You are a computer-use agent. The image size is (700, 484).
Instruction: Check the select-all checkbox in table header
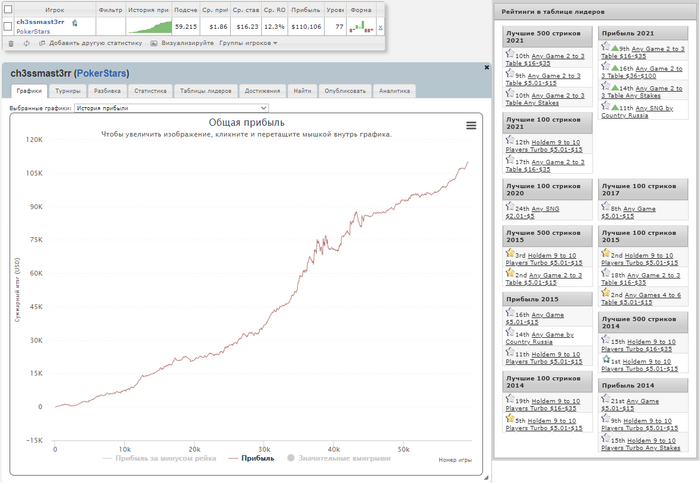tap(8, 9)
